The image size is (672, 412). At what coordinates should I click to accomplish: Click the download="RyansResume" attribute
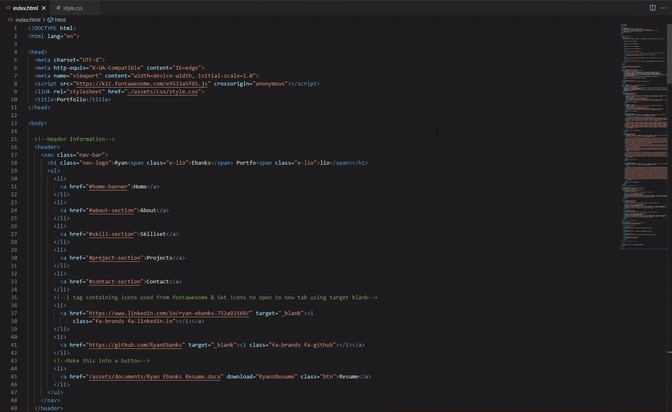coord(261,376)
